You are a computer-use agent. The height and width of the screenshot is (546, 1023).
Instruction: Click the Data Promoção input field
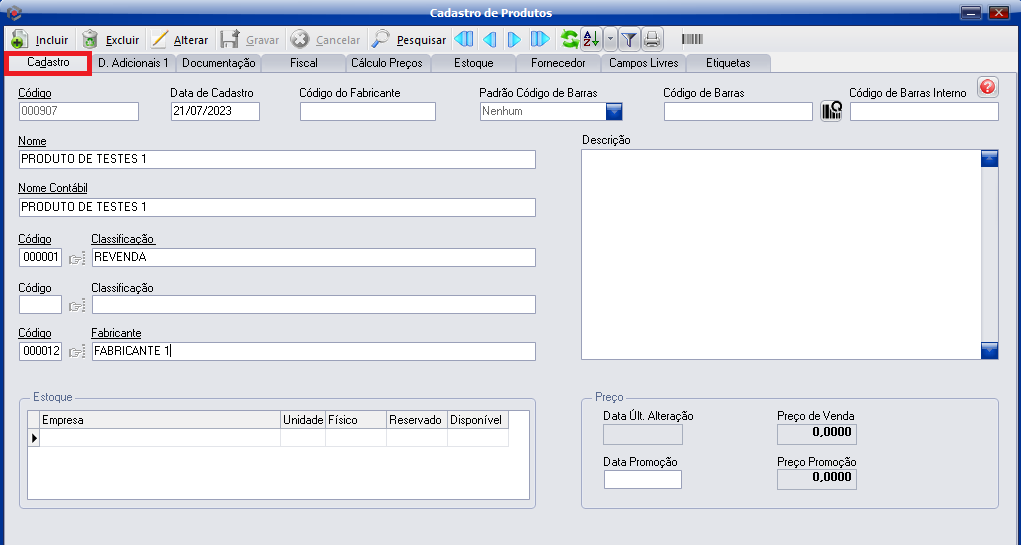[x=642, y=480]
